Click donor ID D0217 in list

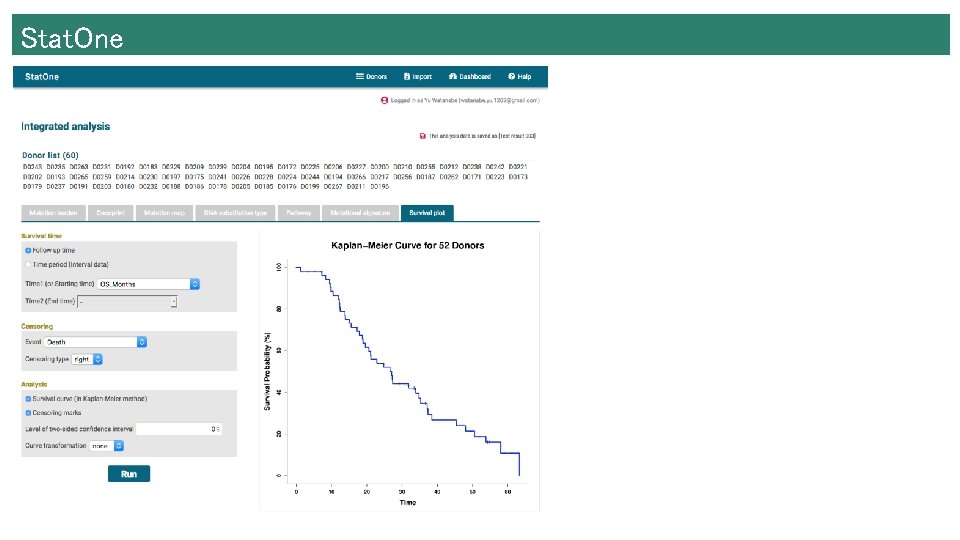pyautogui.click(x=380, y=177)
